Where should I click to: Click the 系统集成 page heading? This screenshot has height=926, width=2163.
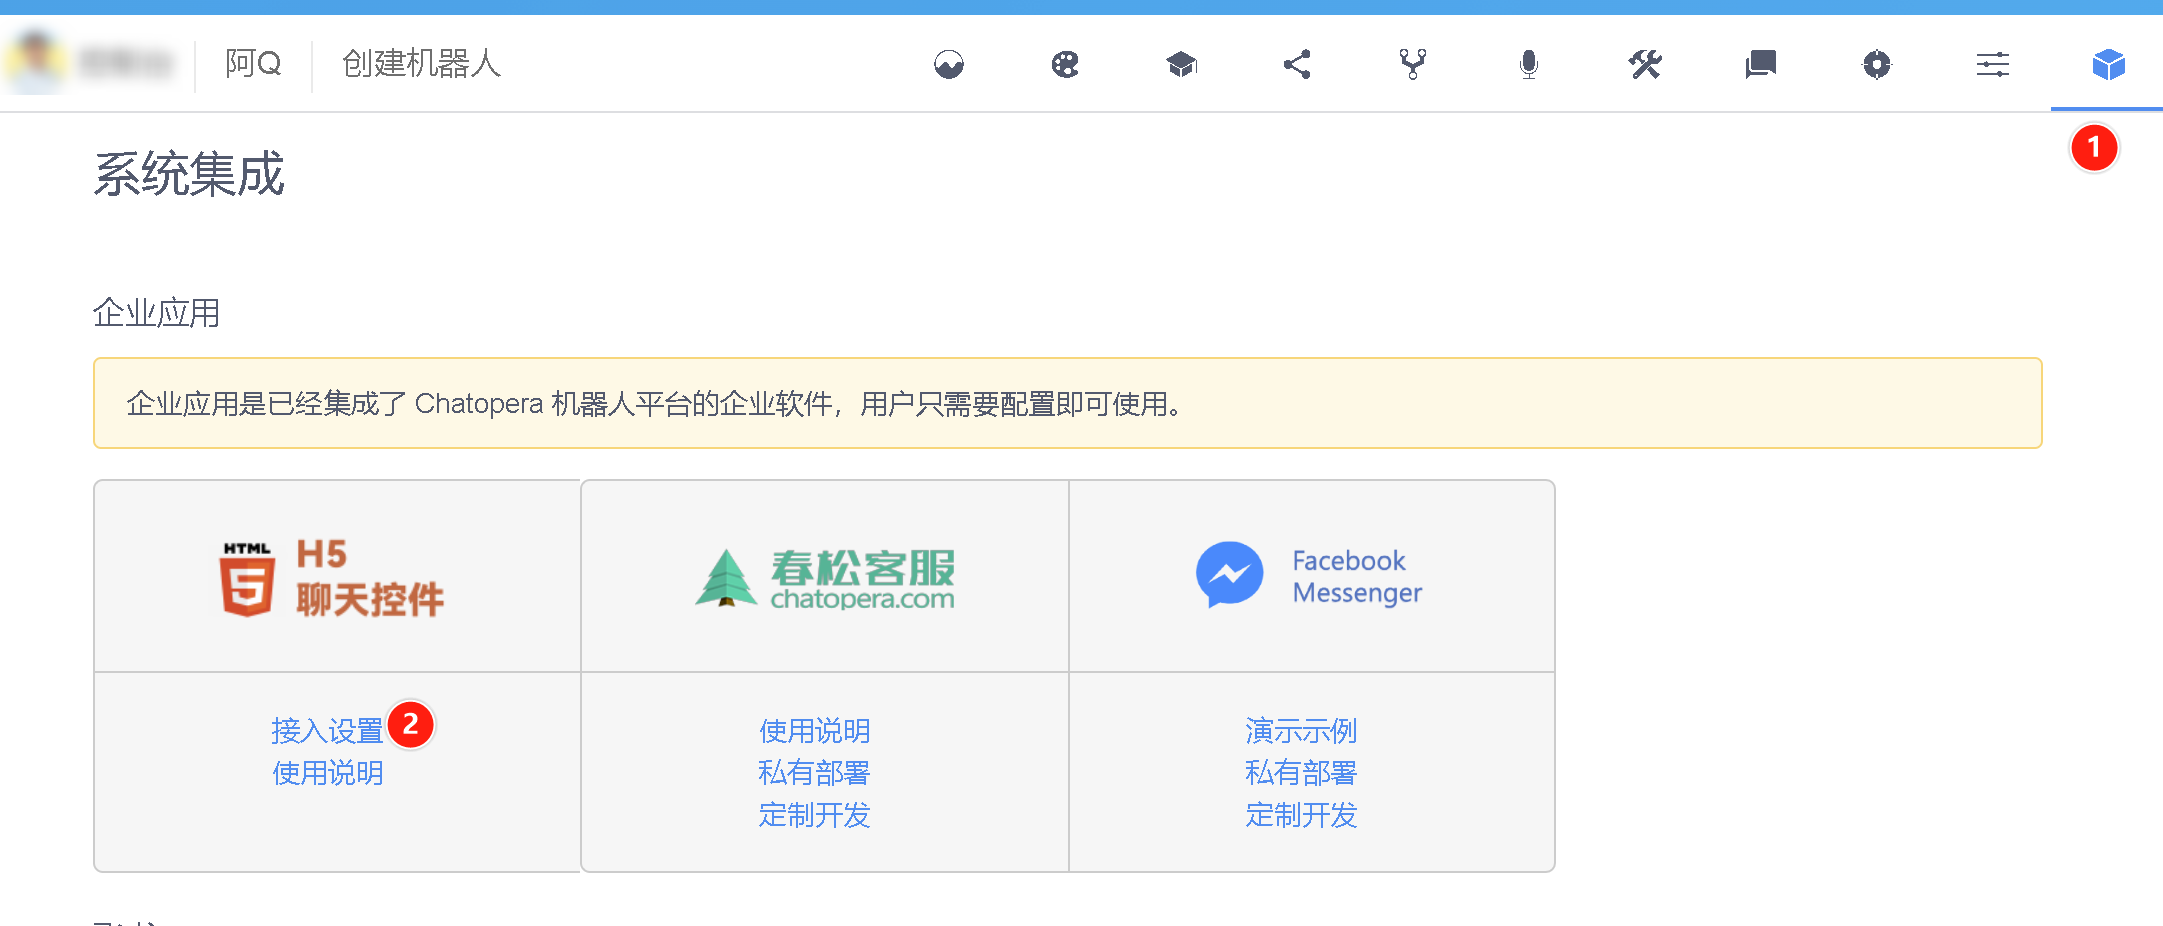(189, 174)
